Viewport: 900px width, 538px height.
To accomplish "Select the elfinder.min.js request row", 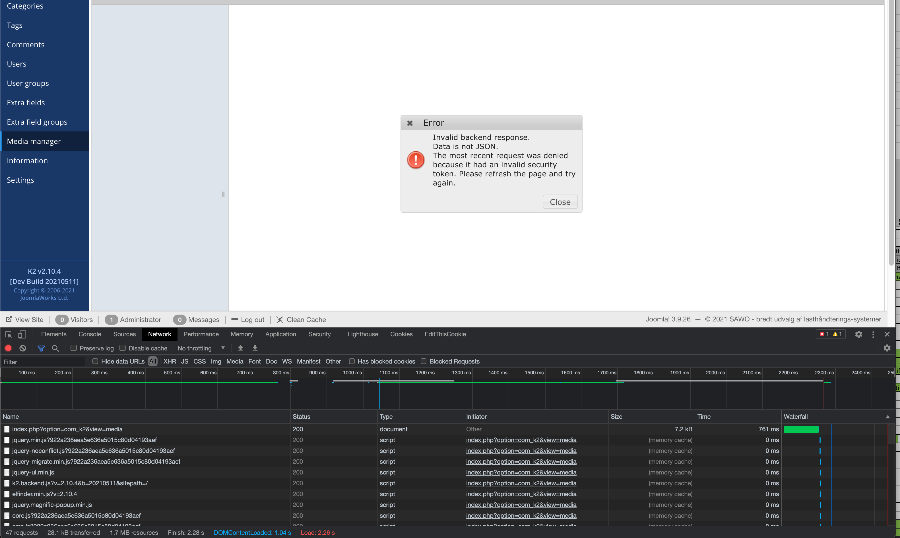I will [448, 494].
